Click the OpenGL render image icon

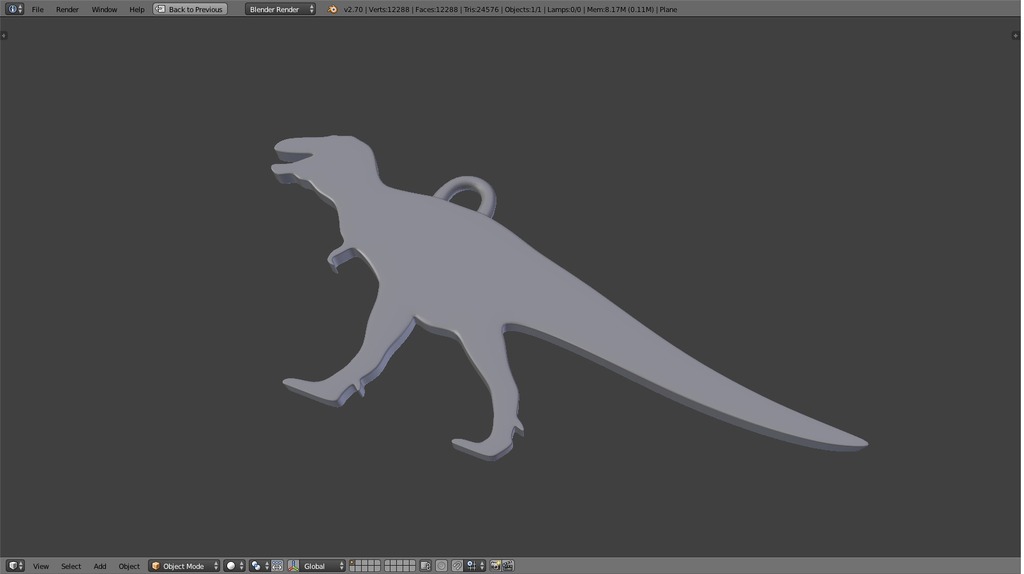[495, 566]
